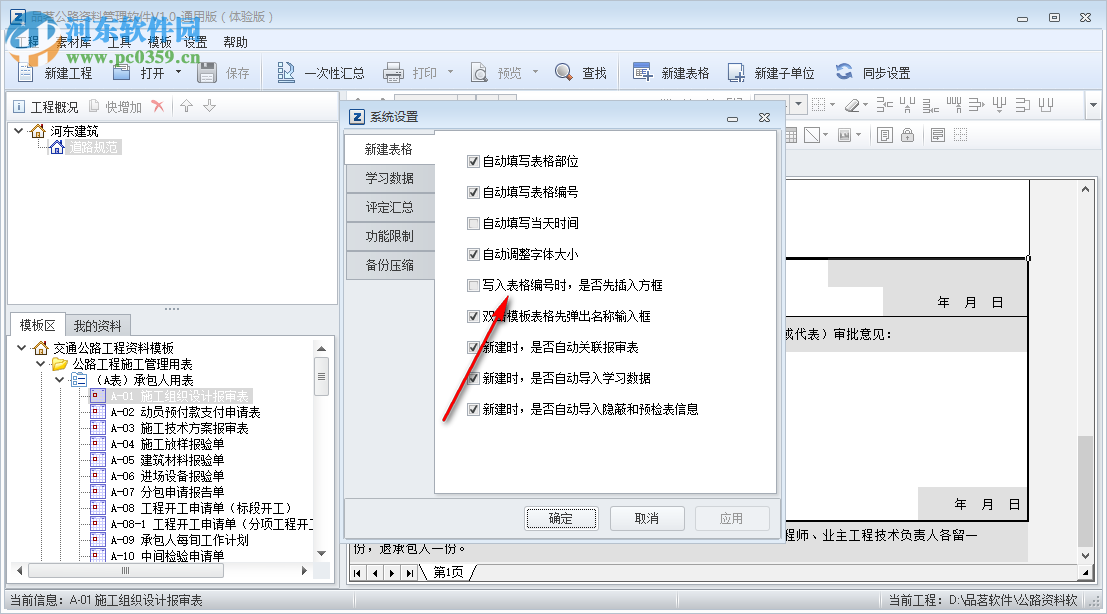The height and width of the screenshot is (614, 1107).
Task: Click the 新建工程 icon
Action: (24, 71)
